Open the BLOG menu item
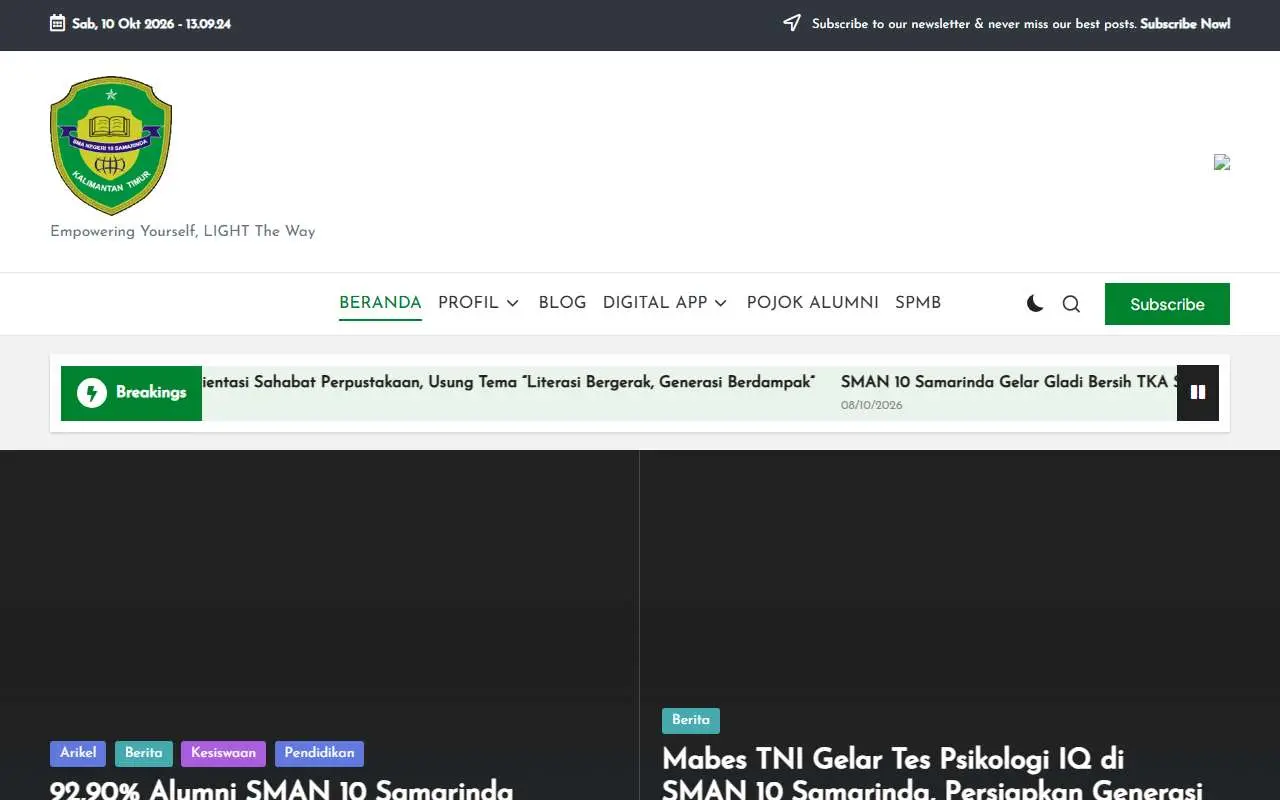 coord(562,303)
